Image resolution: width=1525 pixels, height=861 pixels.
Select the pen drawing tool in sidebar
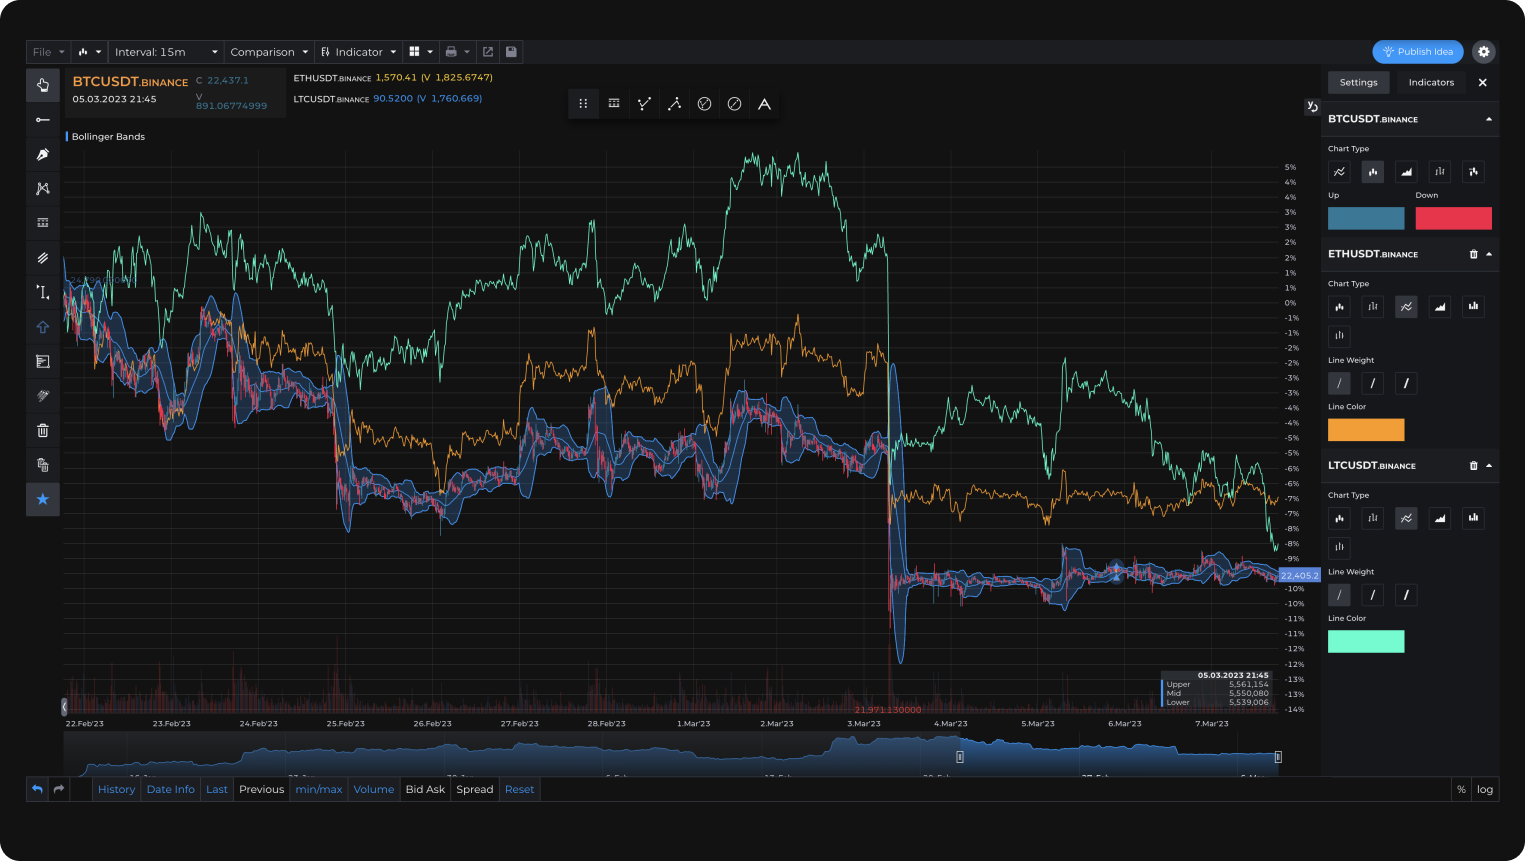pos(42,154)
